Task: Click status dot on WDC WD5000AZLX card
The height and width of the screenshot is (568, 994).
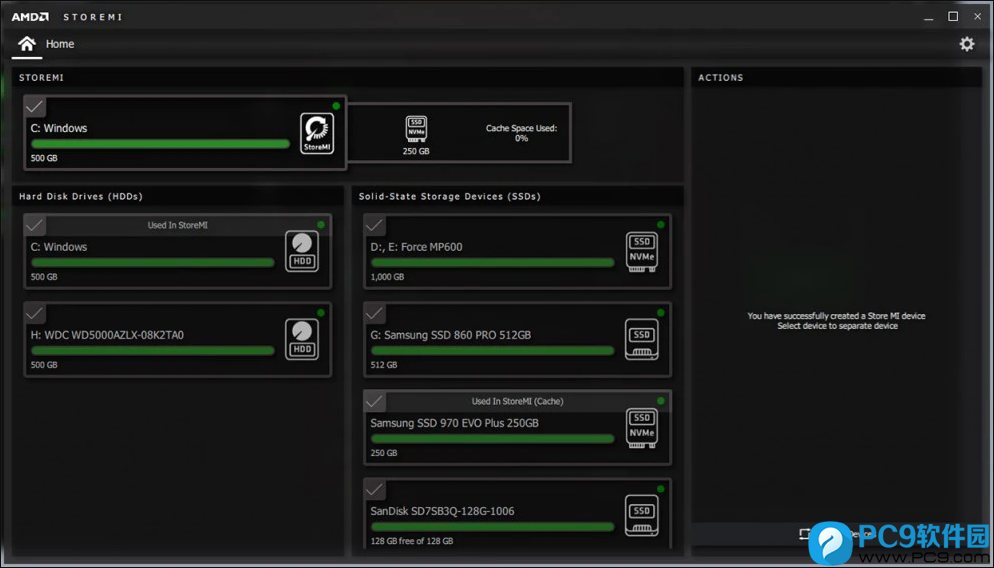Action: [321, 313]
